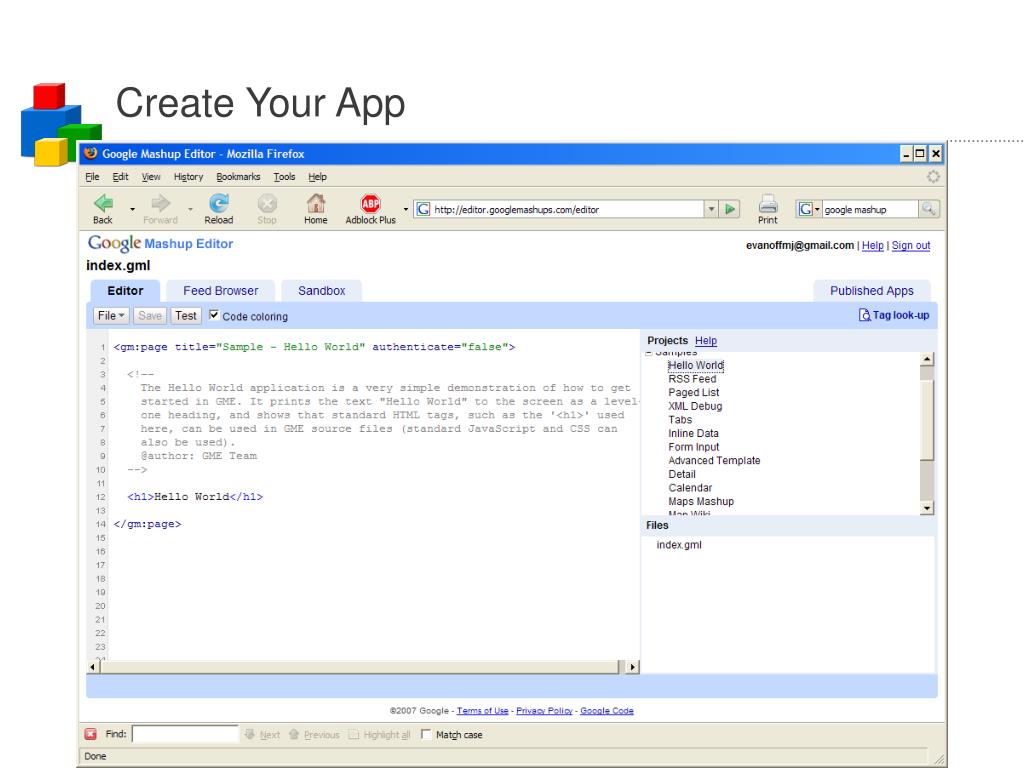Open the View menu

coord(151,177)
